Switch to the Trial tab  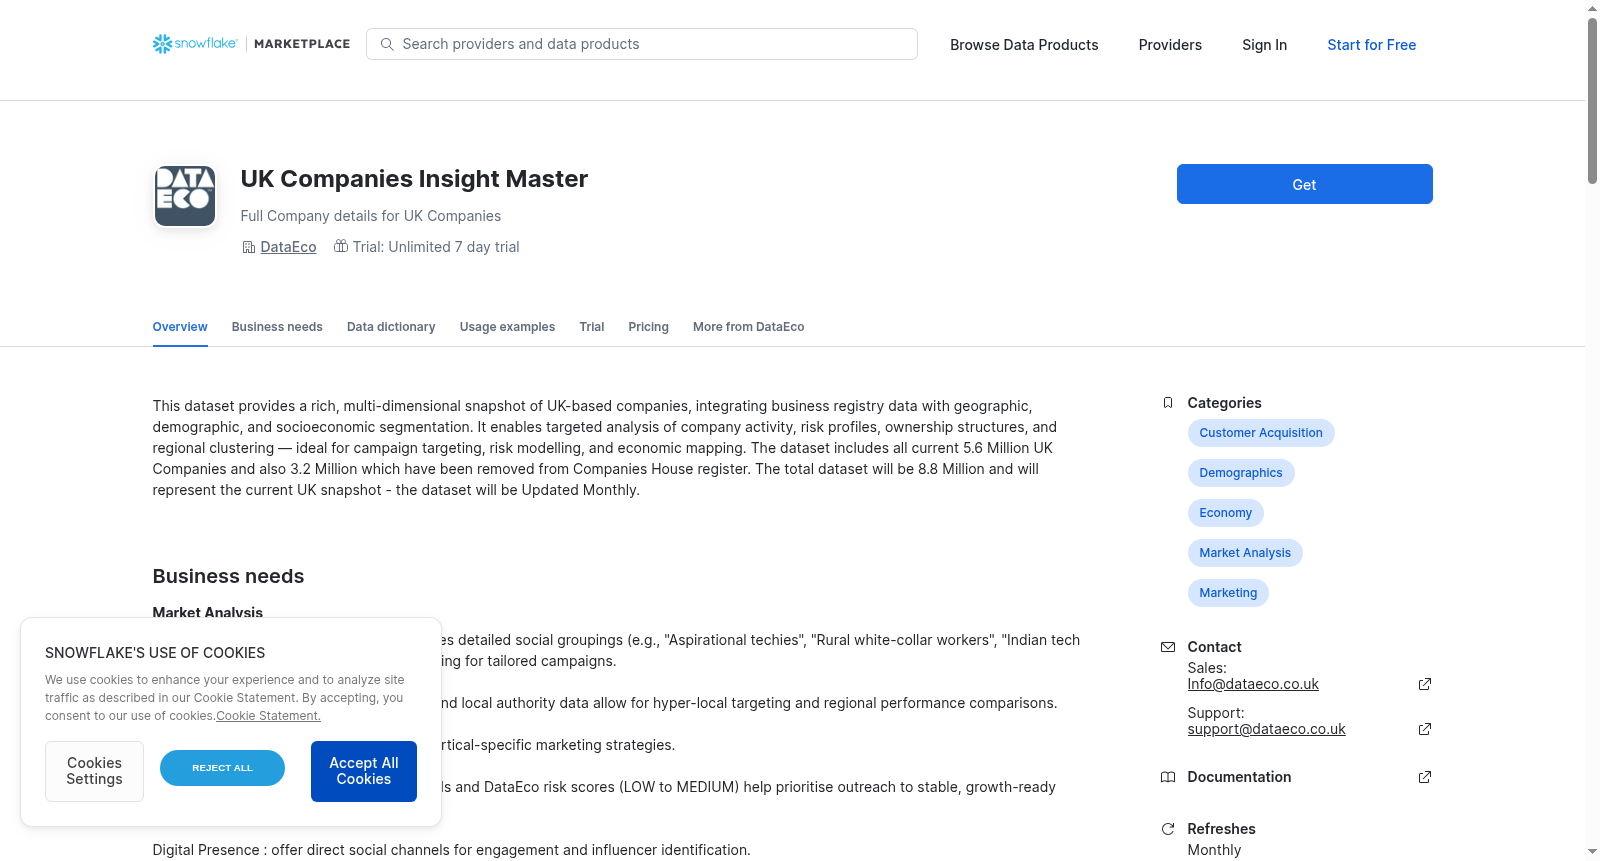click(592, 327)
